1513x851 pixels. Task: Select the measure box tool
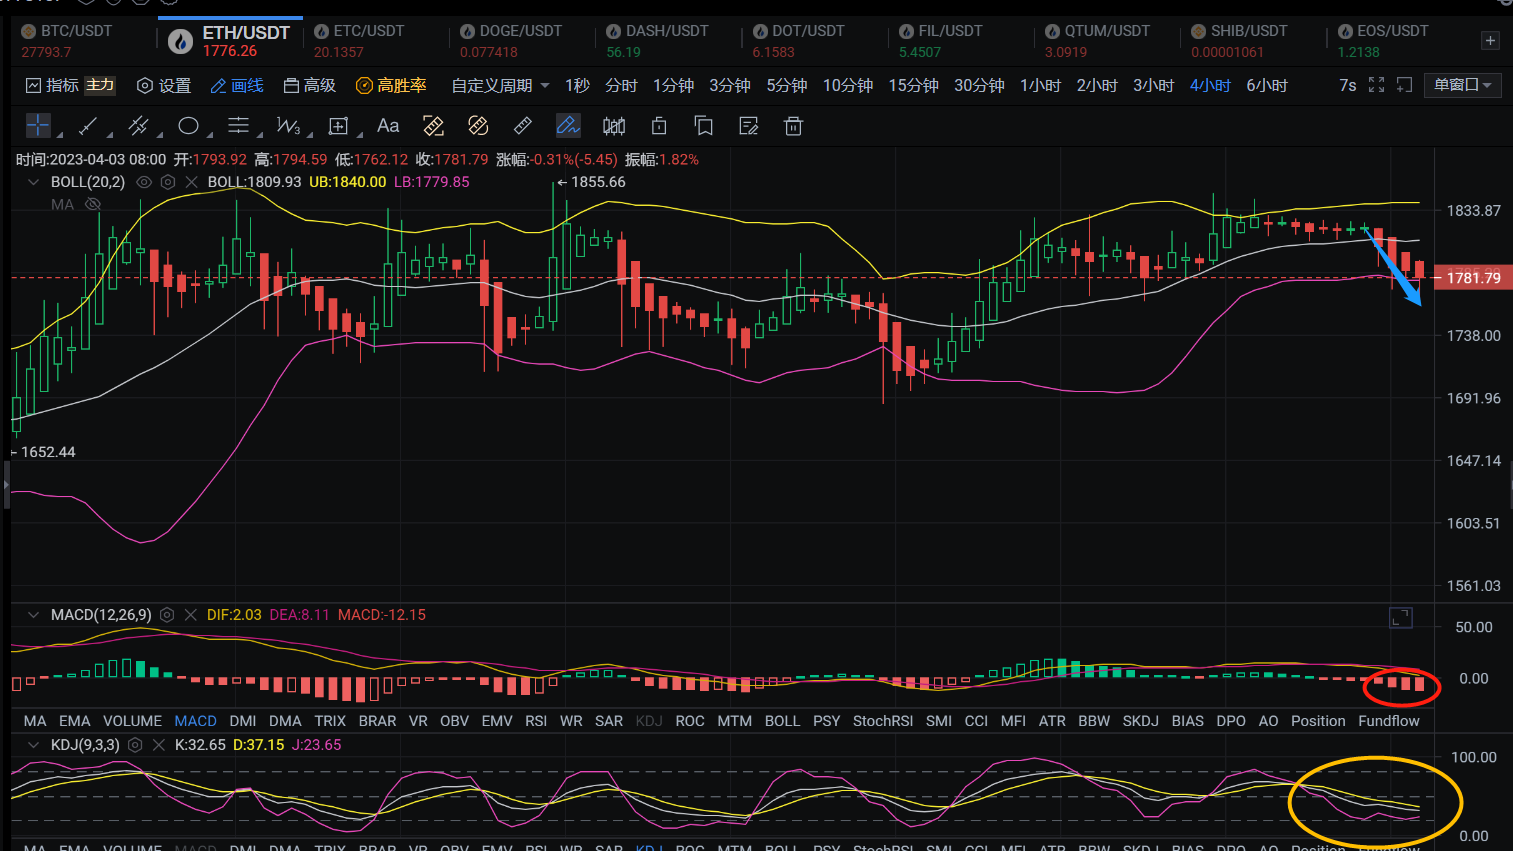point(338,126)
